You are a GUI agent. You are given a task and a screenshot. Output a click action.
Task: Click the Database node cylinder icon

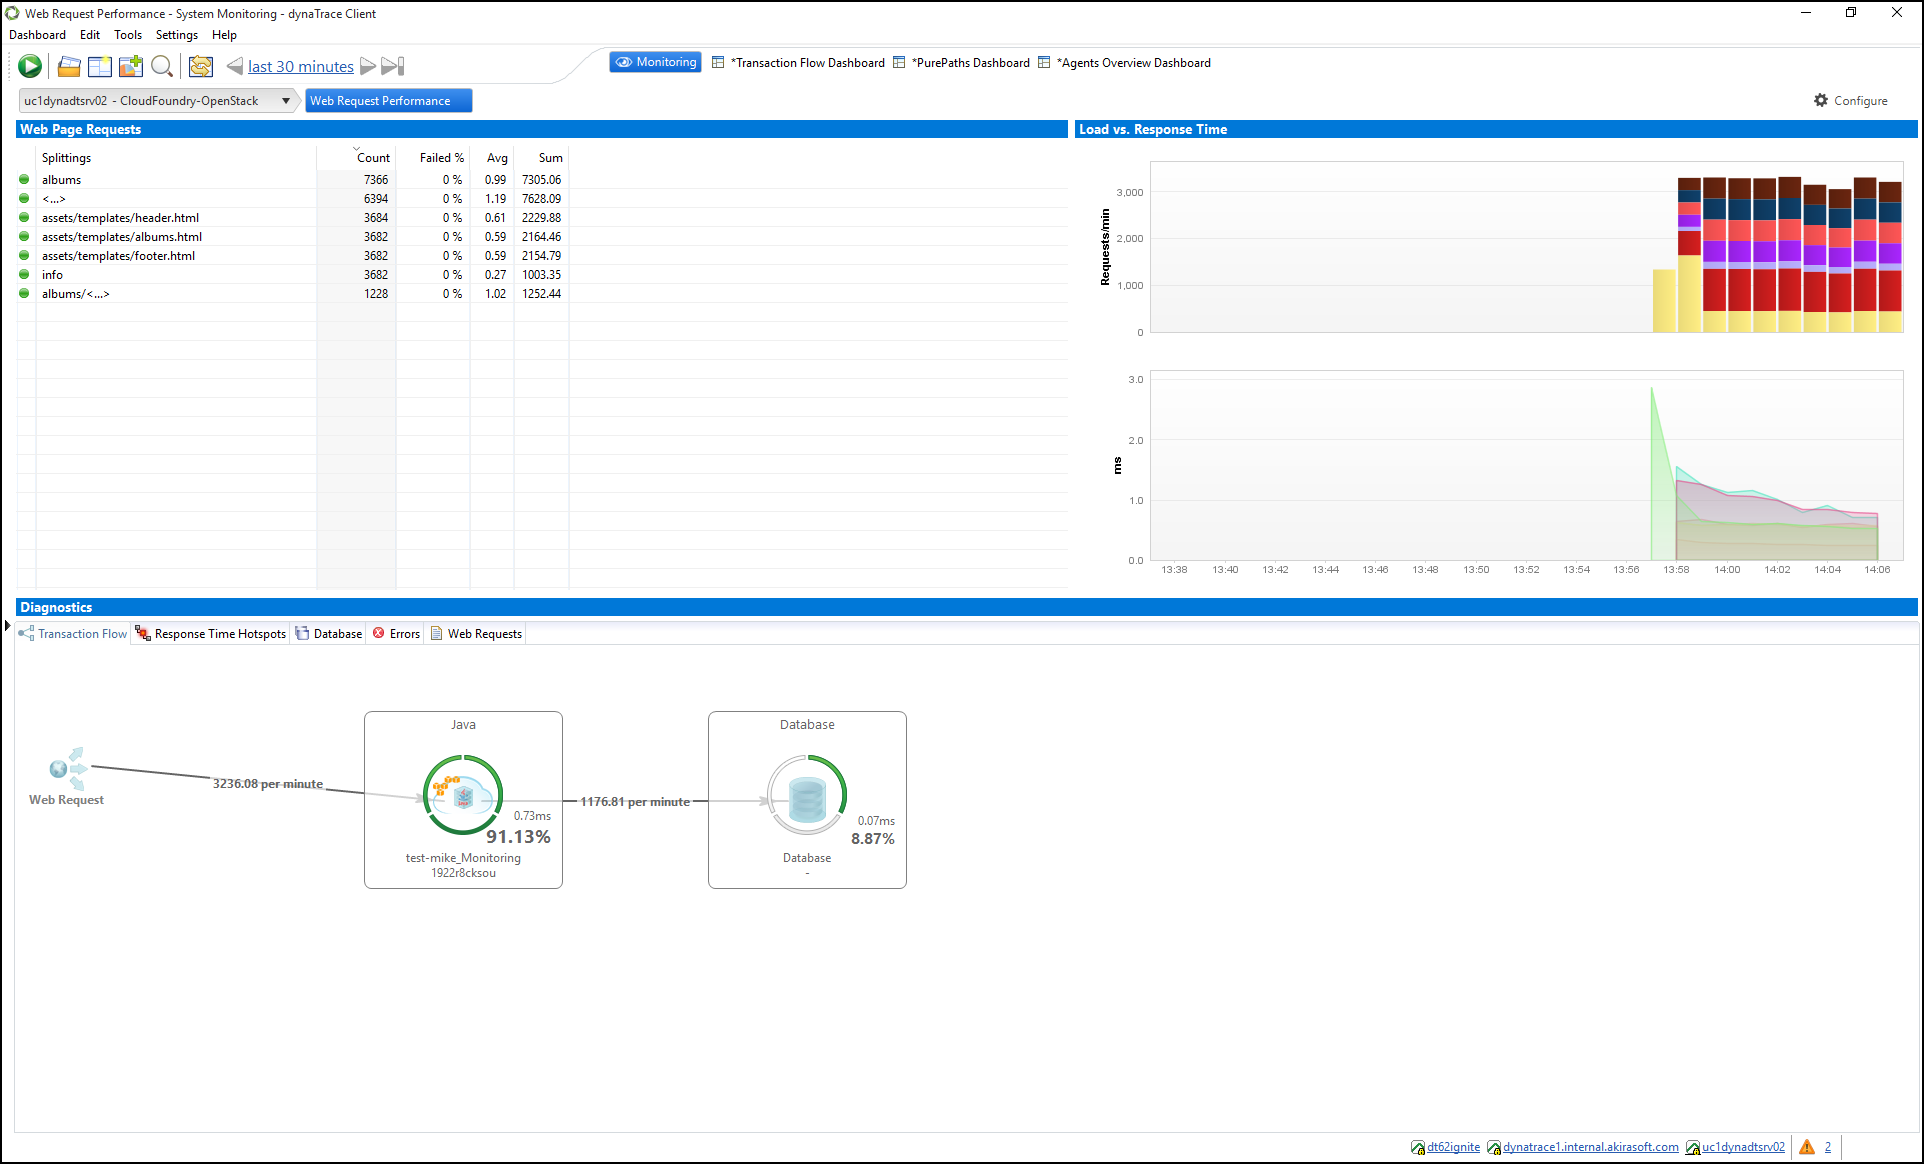pyautogui.click(x=807, y=797)
